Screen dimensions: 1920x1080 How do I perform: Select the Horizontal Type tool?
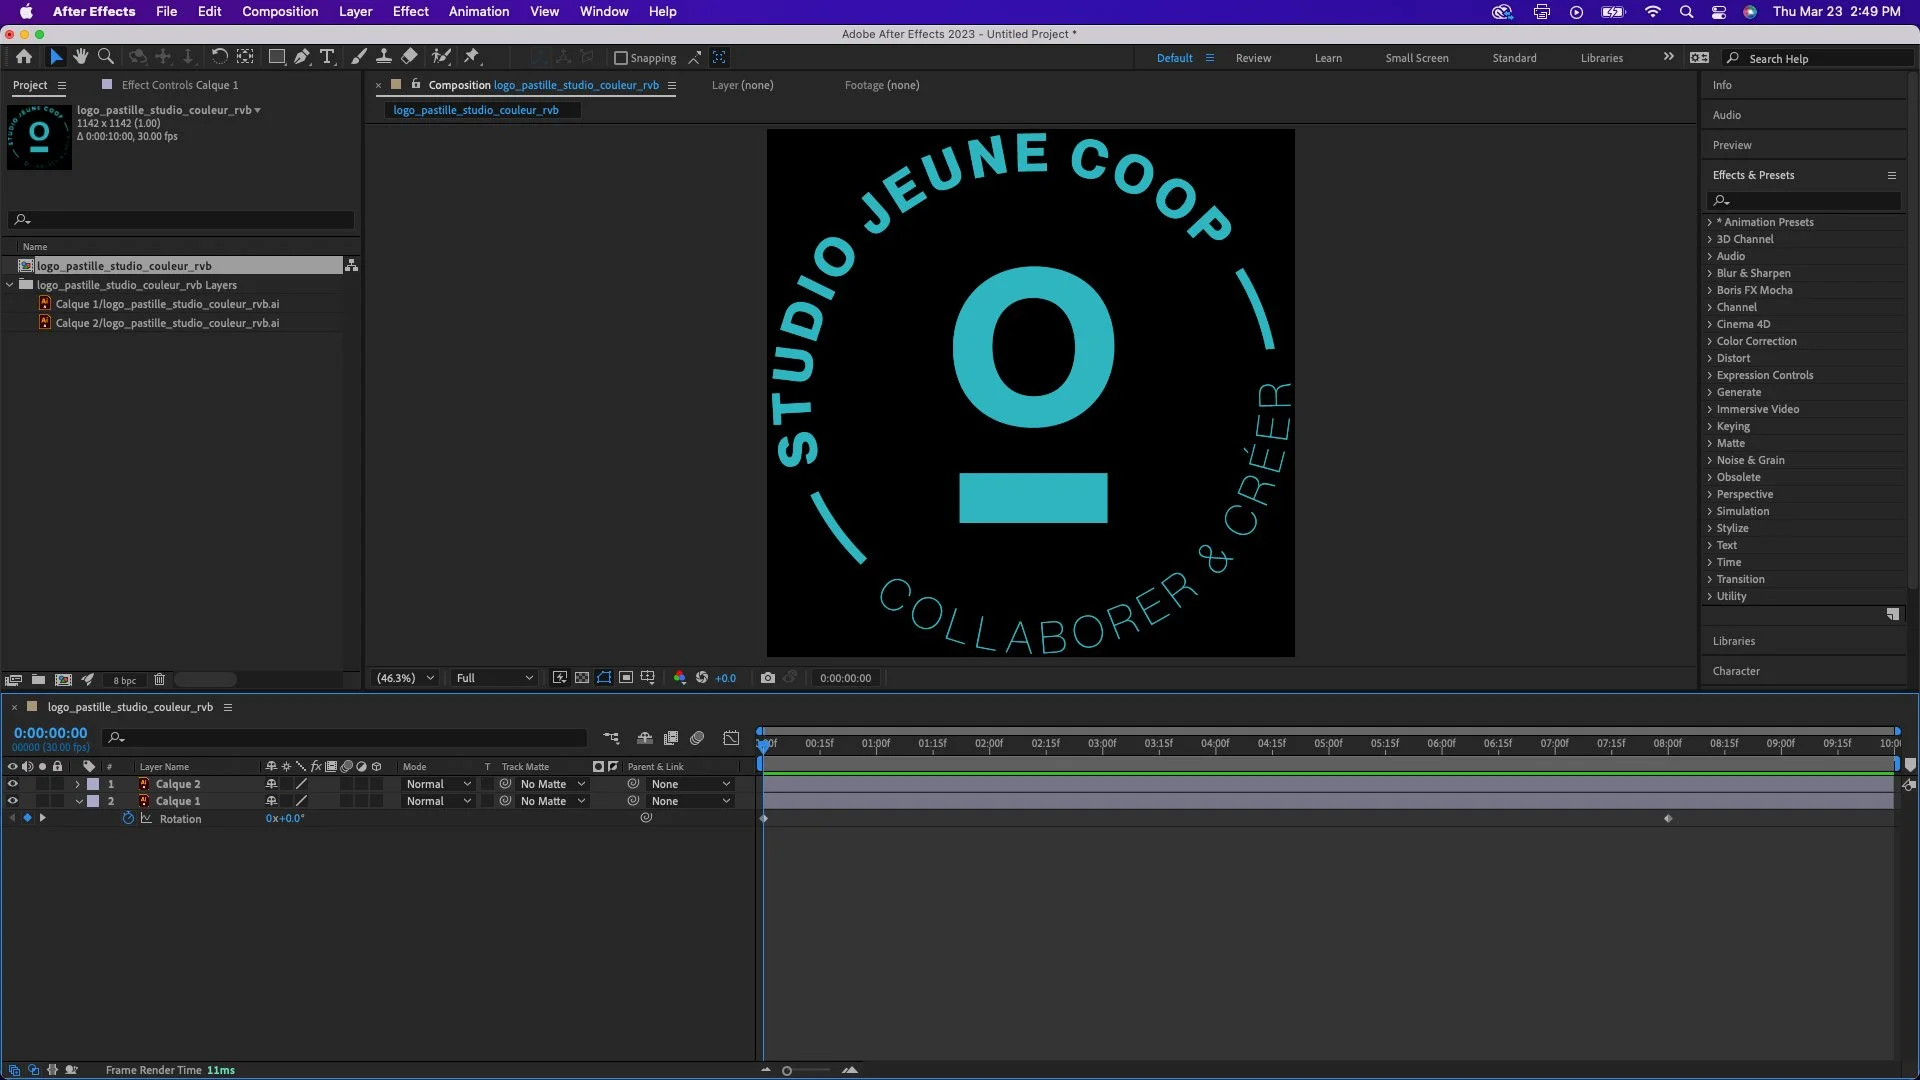click(x=327, y=57)
